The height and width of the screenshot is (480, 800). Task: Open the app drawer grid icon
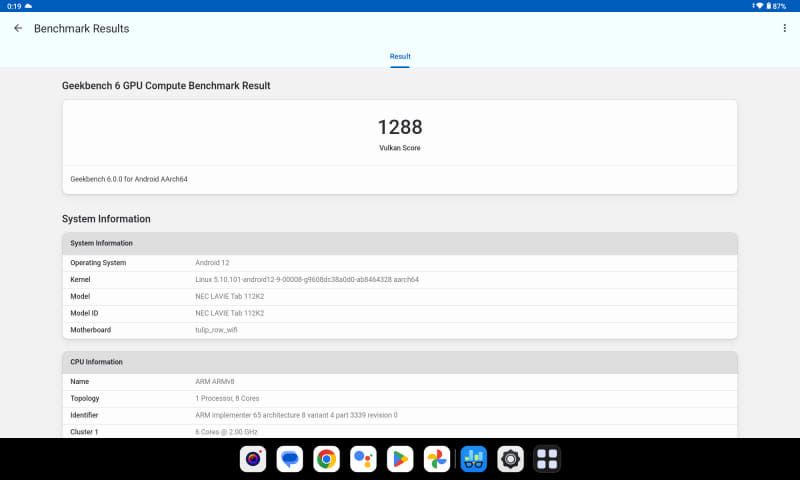547,459
